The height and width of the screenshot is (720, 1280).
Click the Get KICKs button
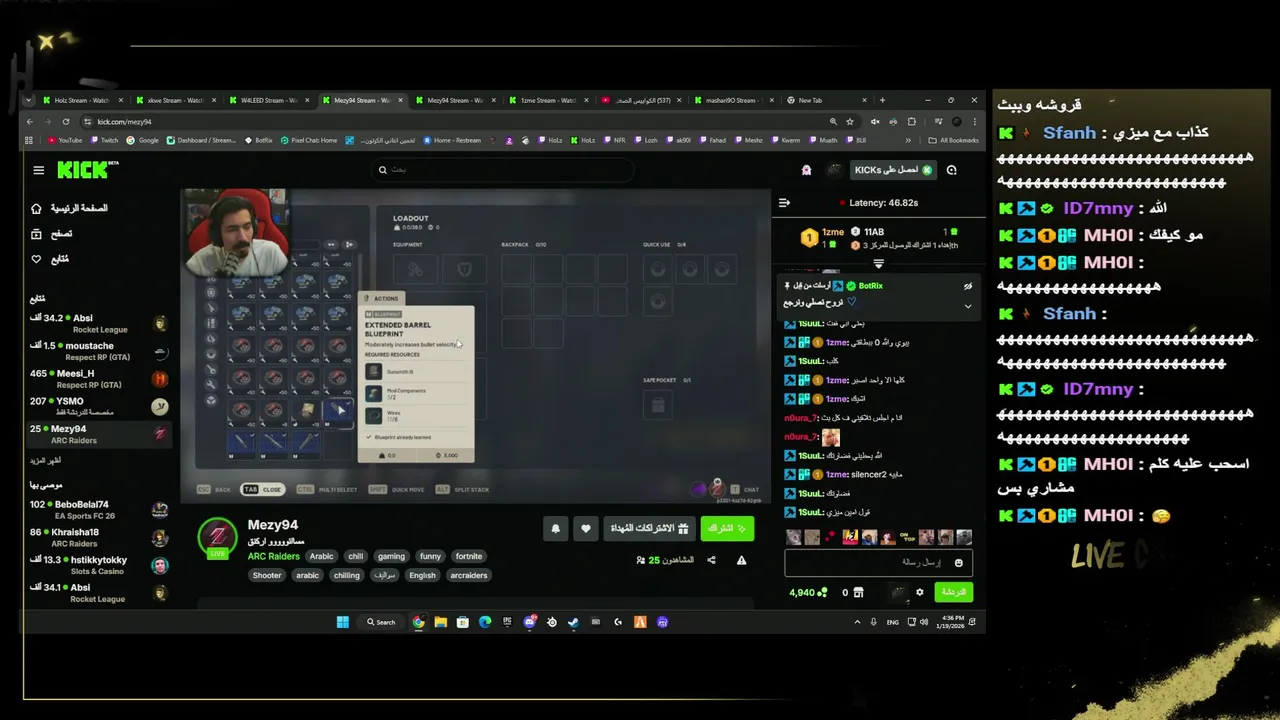click(893, 170)
